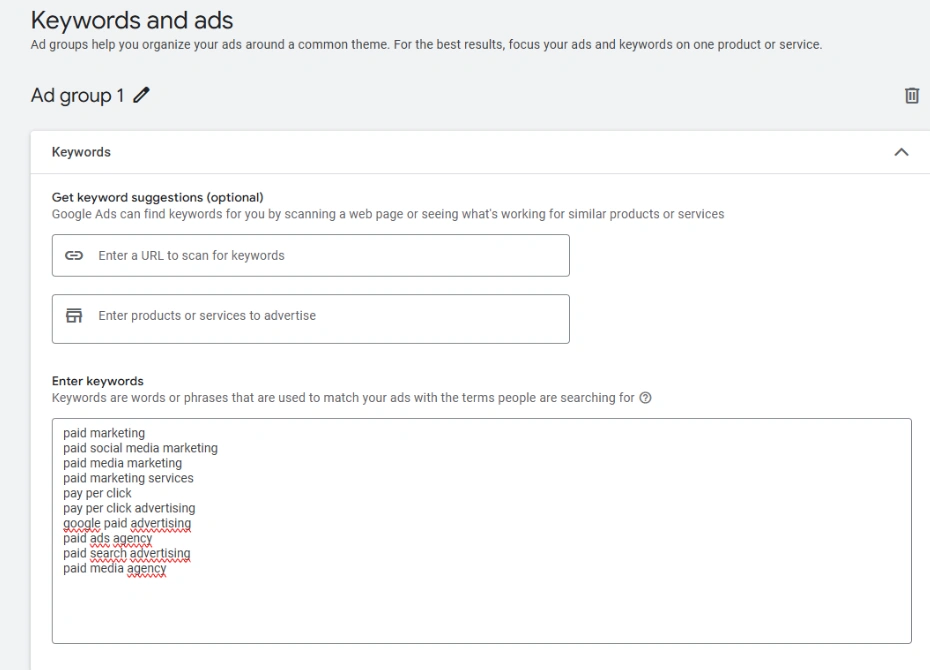Click the Keywords panel header label

coord(81,152)
